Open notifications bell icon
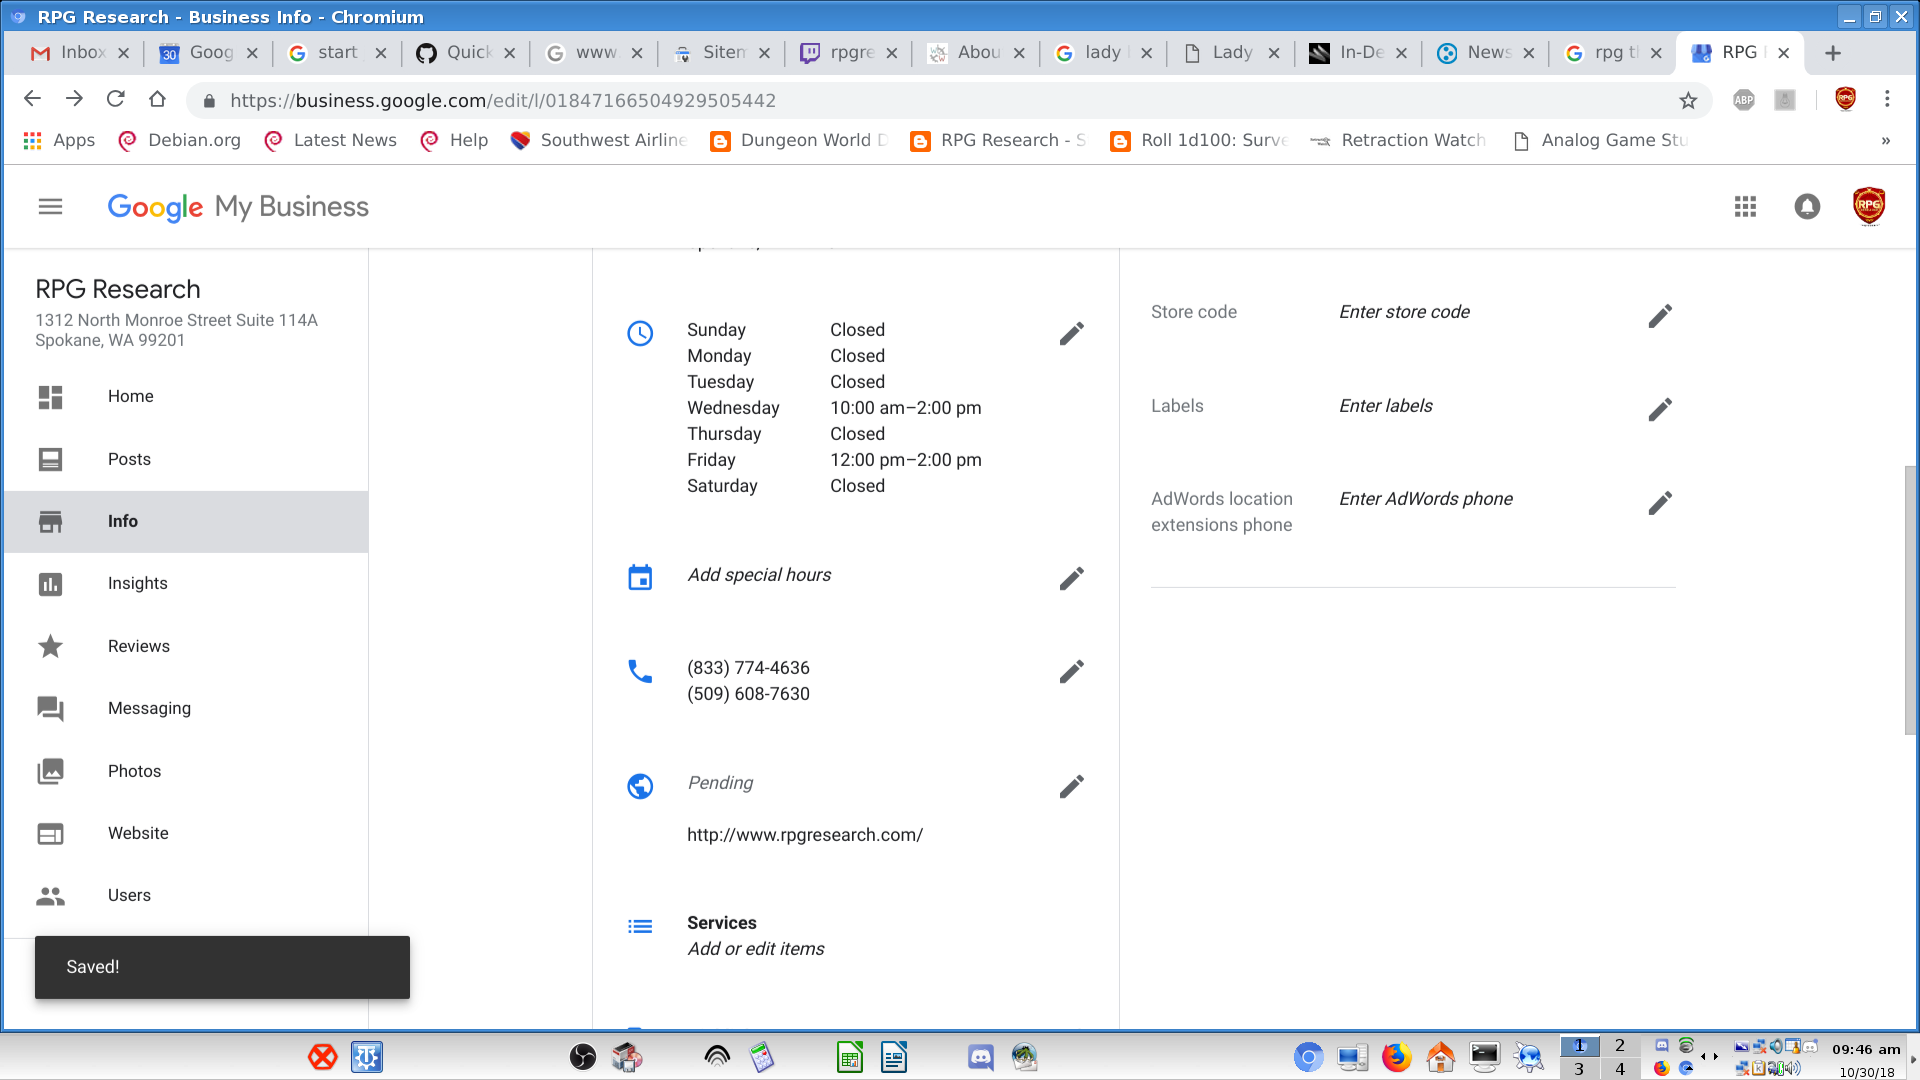This screenshot has height=1080, width=1920. click(x=1806, y=207)
